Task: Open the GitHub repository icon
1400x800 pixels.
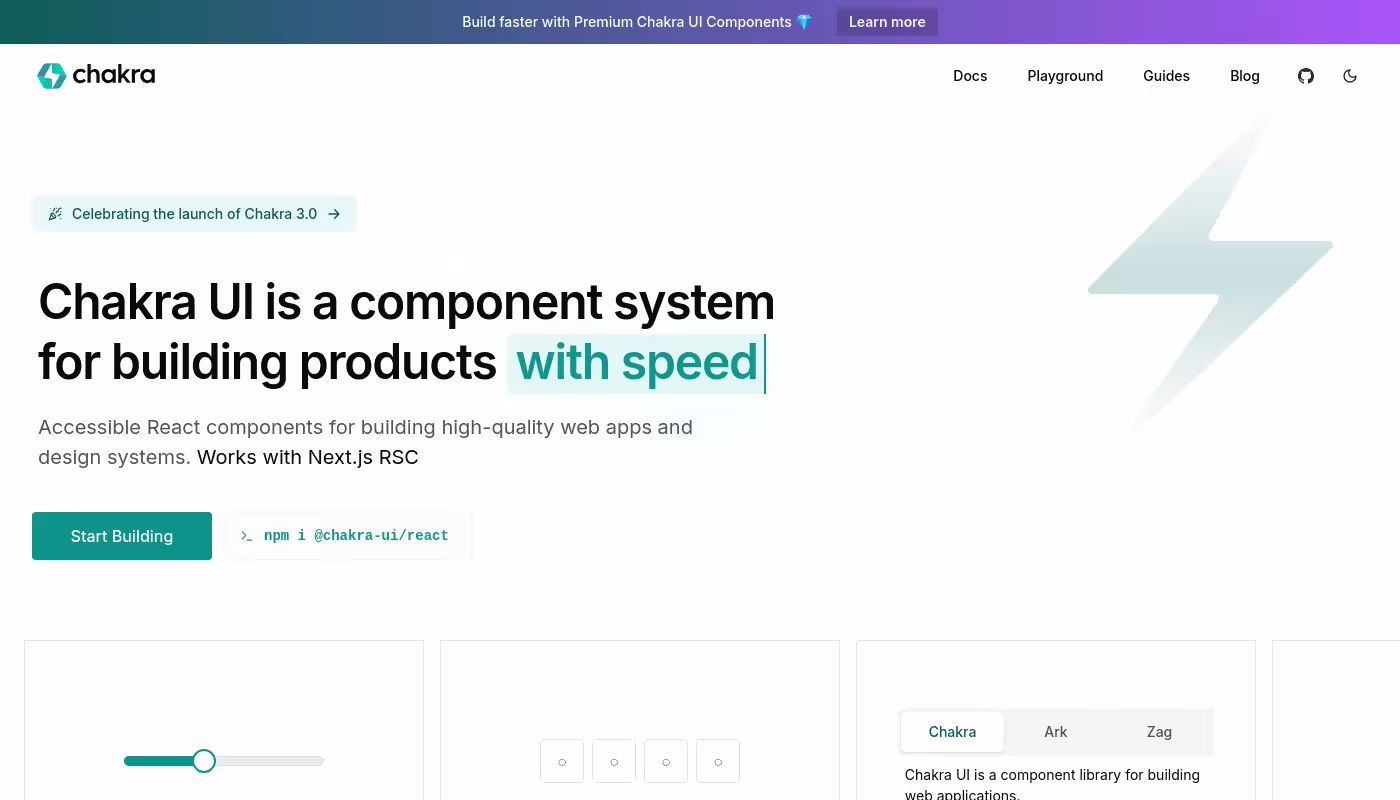Action: pyautogui.click(x=1306, y=76)
